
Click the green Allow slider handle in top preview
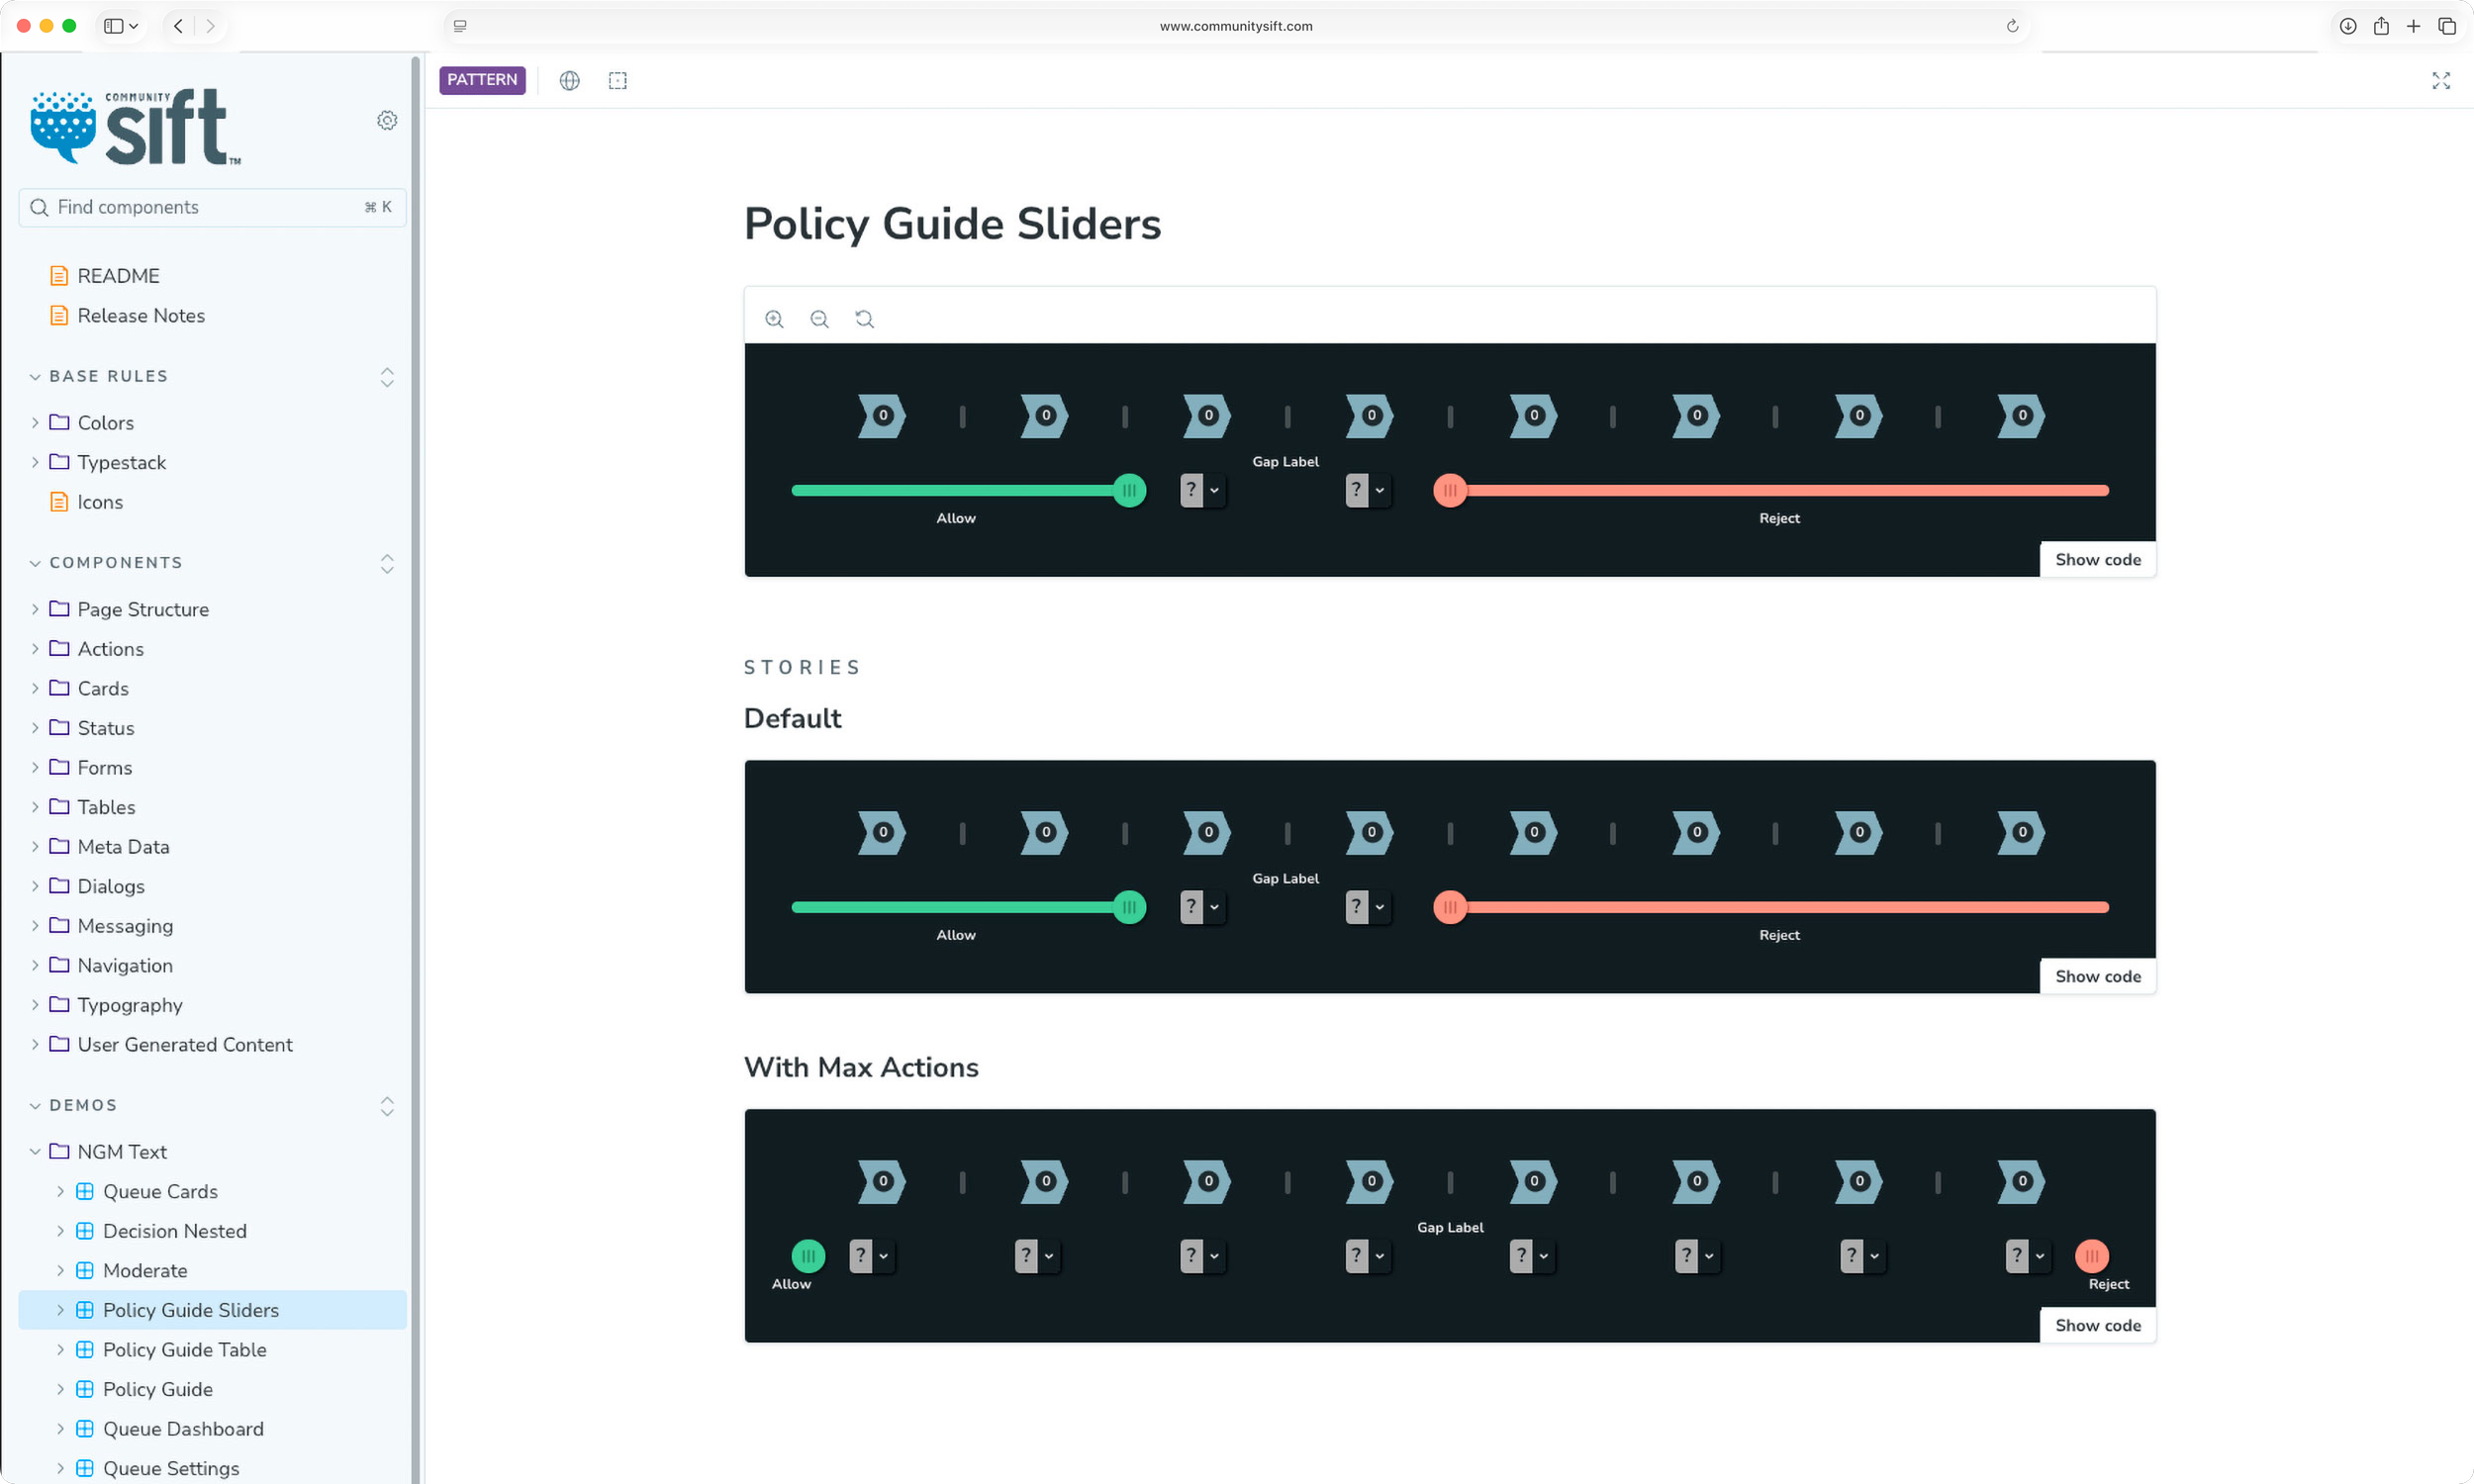click(x=1129, y=490)
